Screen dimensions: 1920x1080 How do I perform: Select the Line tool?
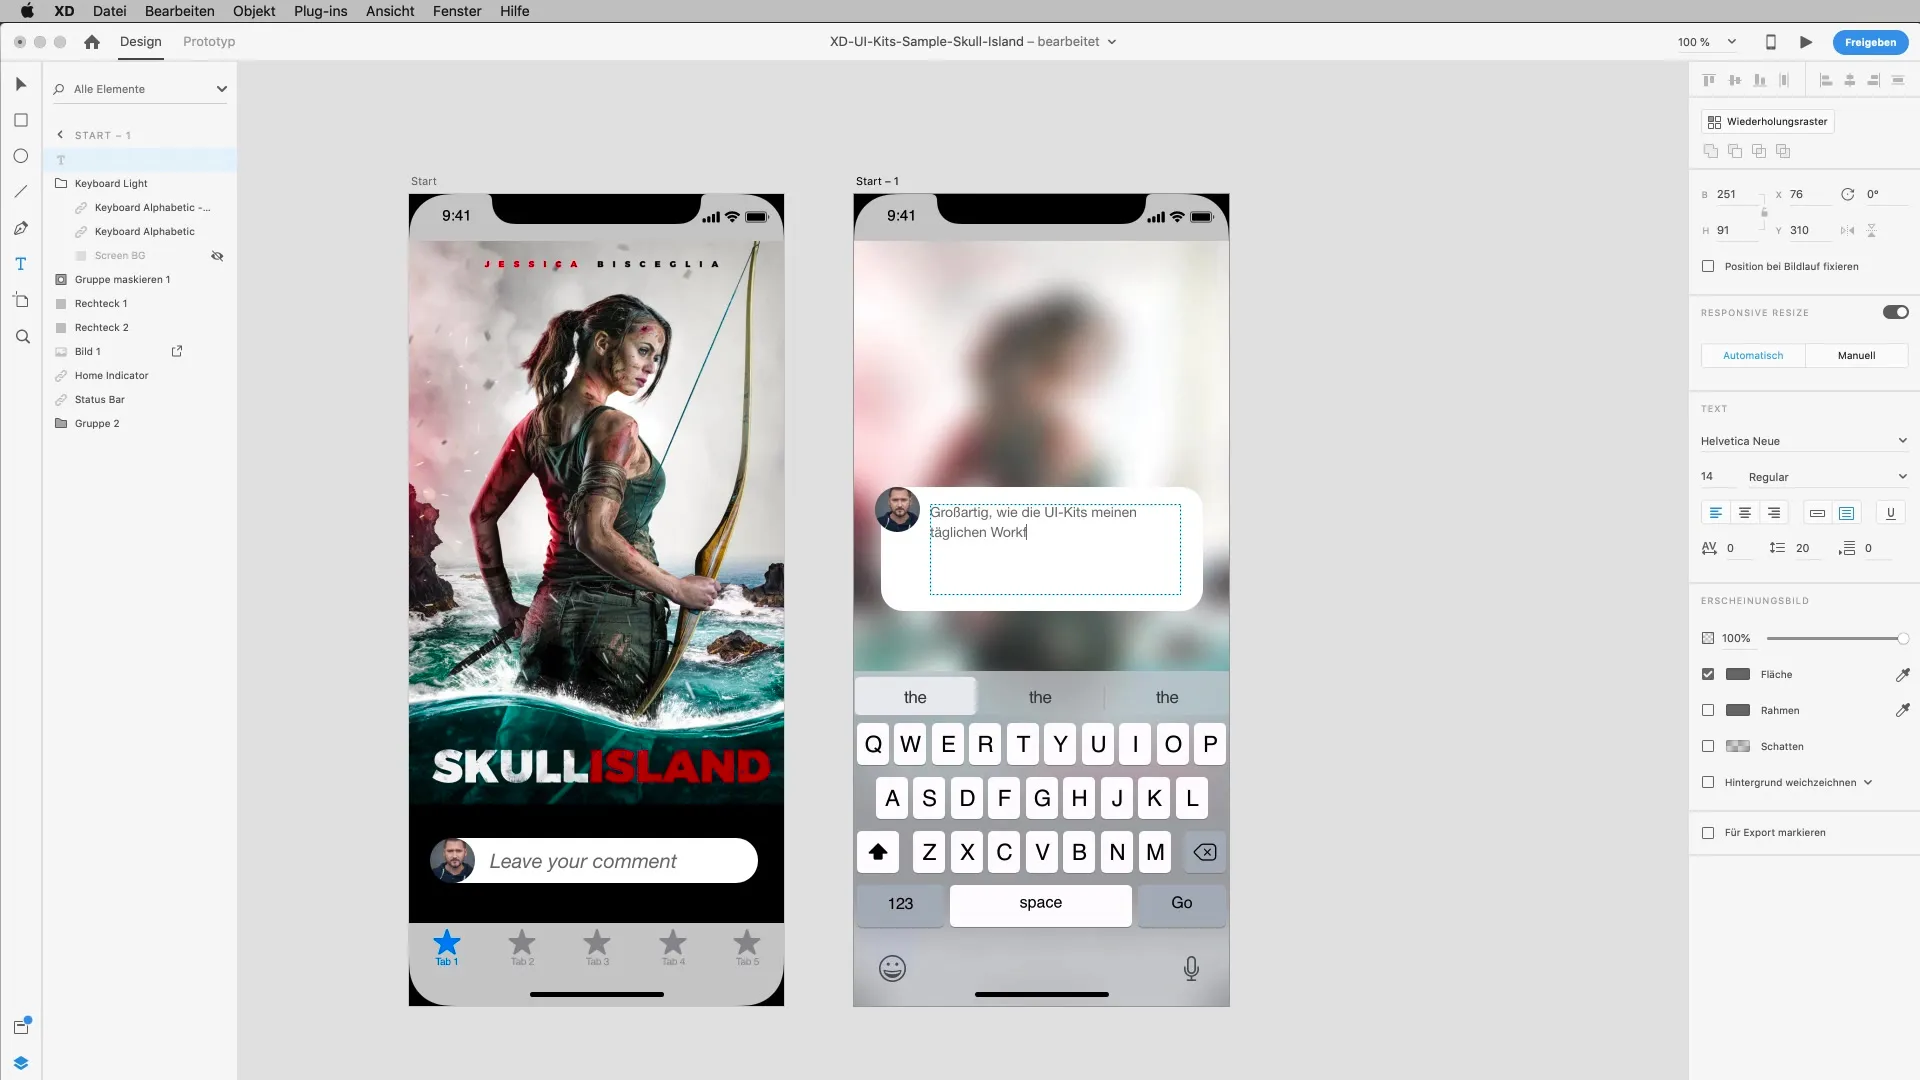pos(21,192)
